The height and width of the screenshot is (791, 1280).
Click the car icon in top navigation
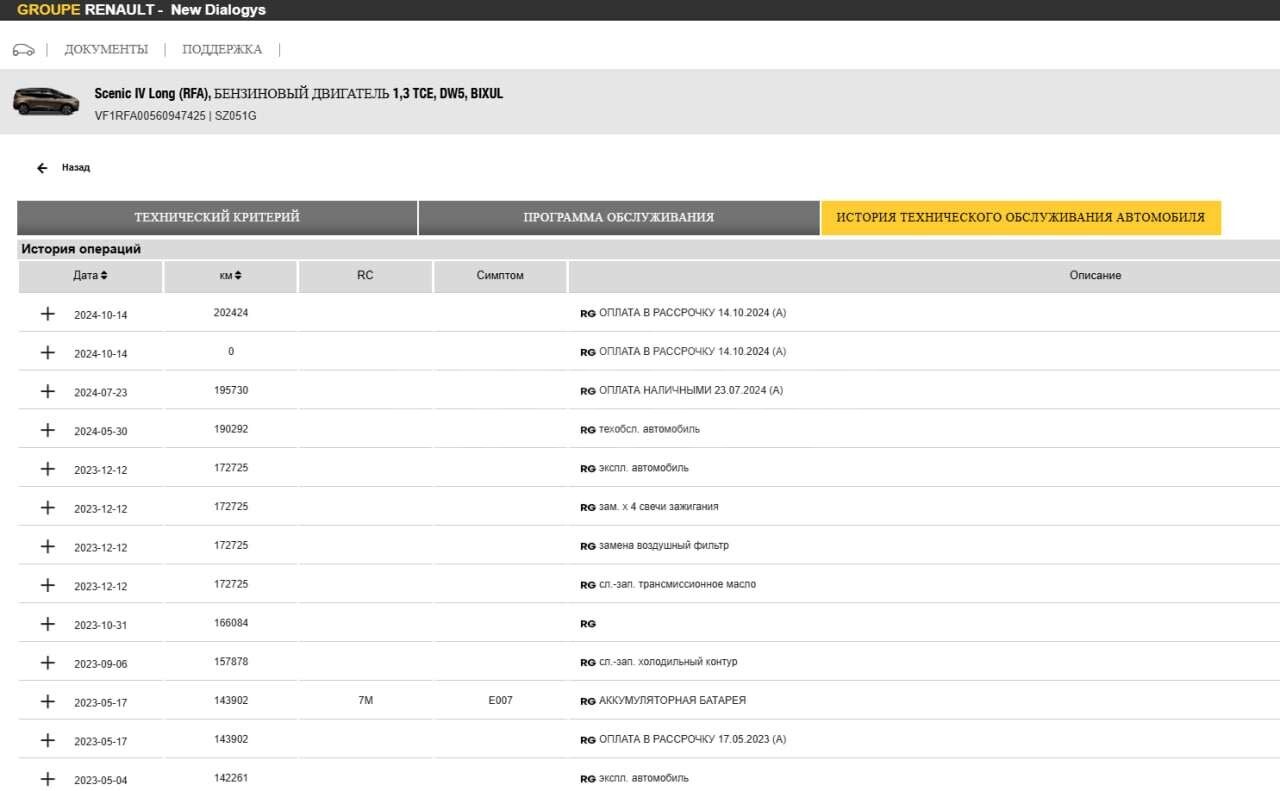pos(23,49)
